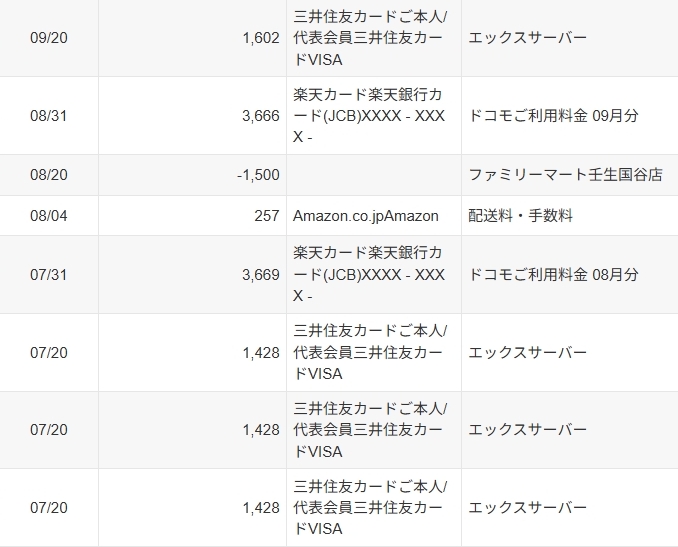
Task: Click the Amazon.co.jpAmazon cell
Action: (x=366, y=215)
